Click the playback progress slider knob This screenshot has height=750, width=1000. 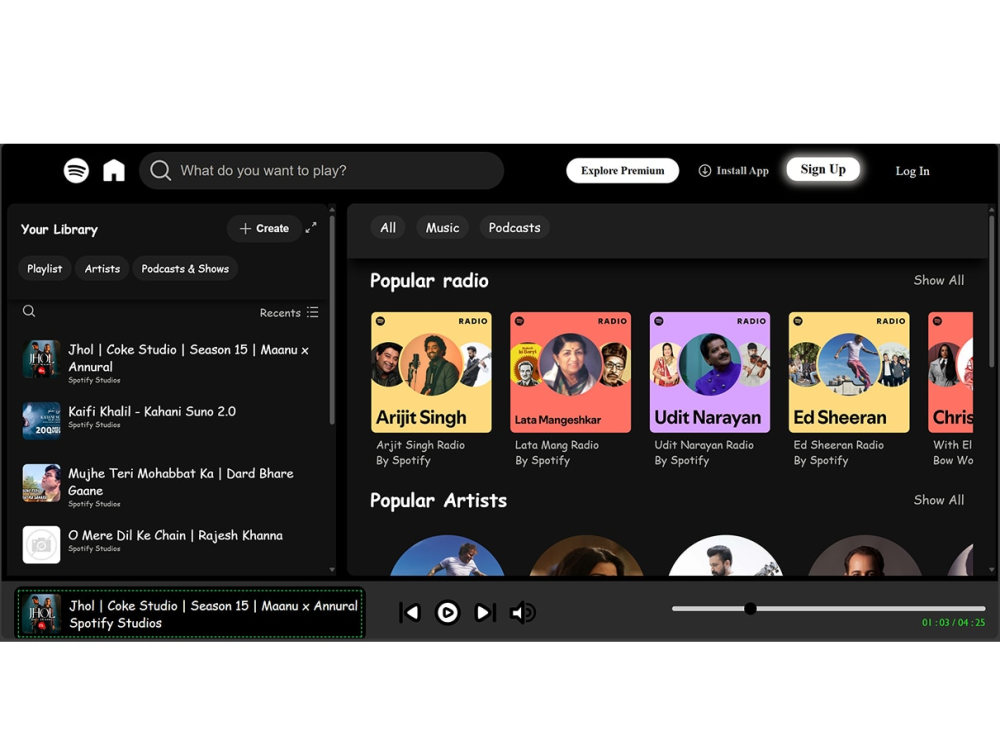tap(751, 608)
